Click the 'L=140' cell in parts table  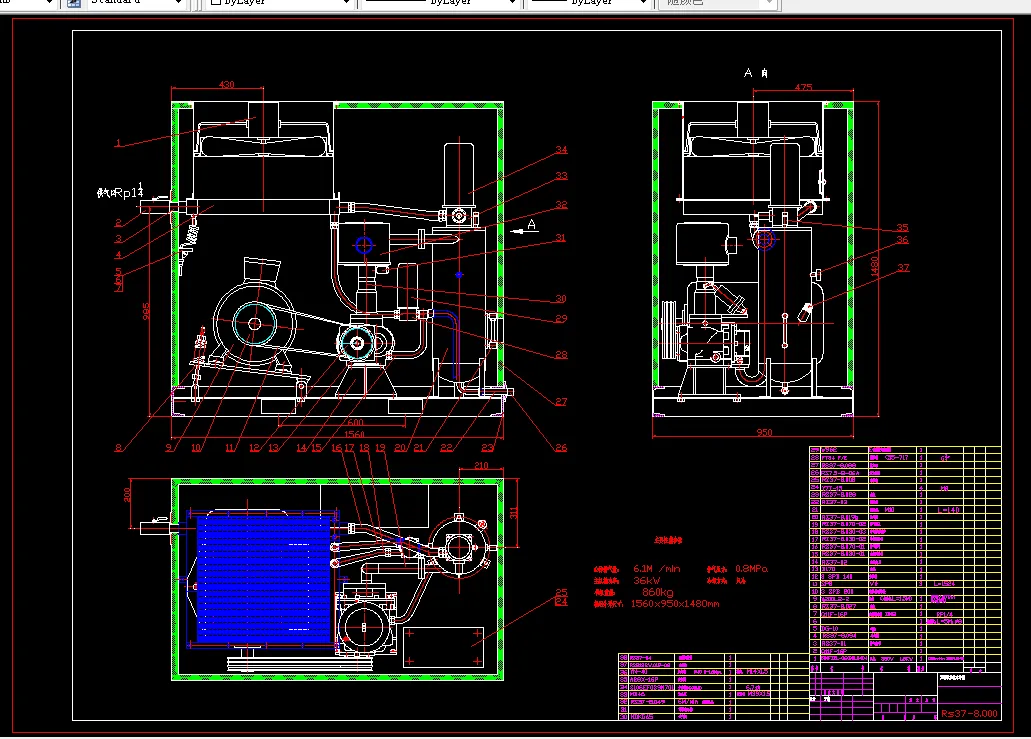[948, 510]
